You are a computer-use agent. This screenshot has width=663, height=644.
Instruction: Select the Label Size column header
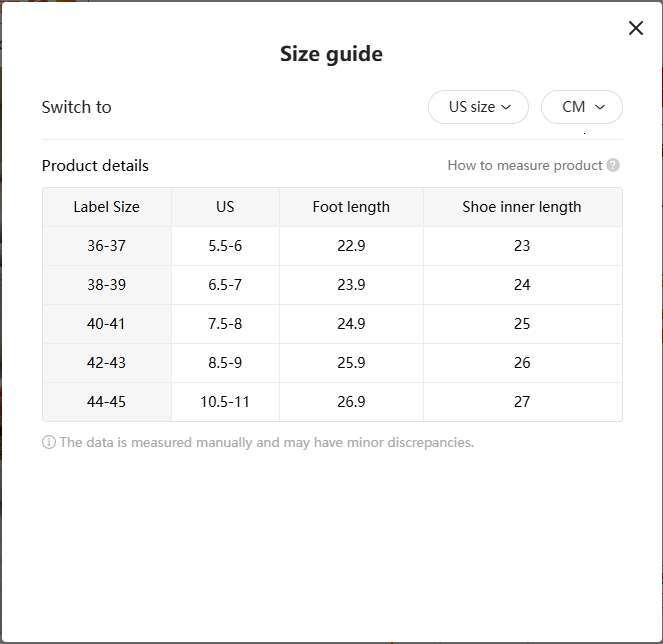(x=106, y=207)
